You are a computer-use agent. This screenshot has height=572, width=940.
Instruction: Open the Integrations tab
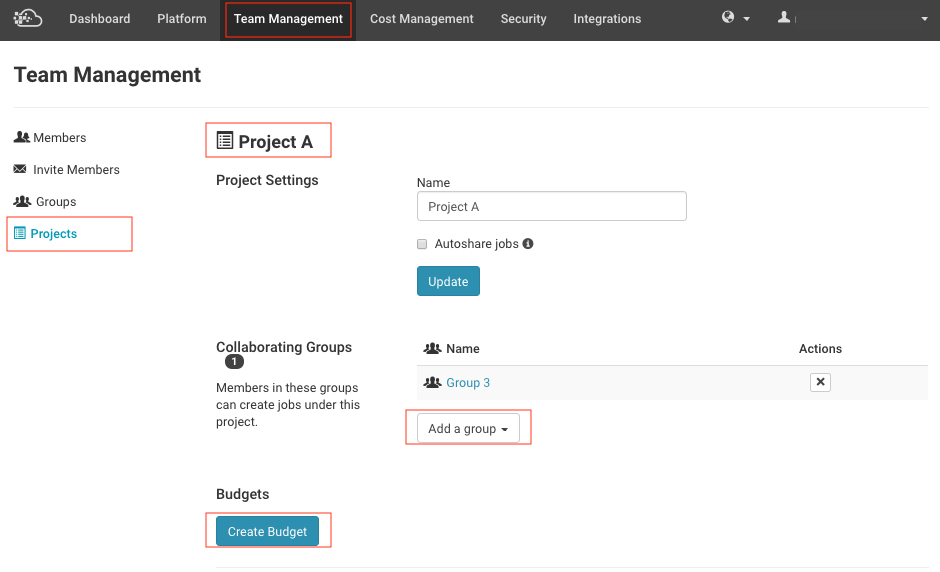pyautogui.click(x=607, y=19)
